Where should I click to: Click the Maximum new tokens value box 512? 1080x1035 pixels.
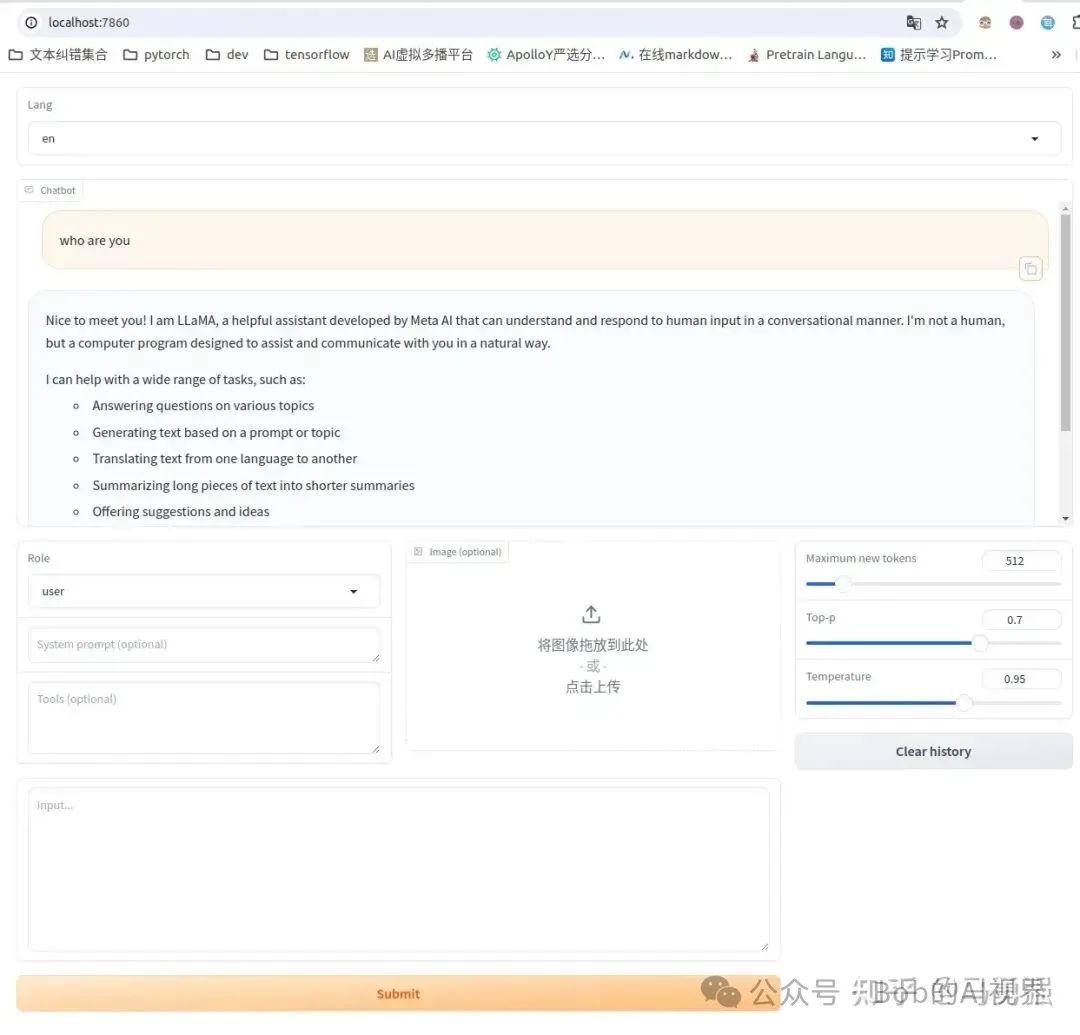[x=1021, y=561]
